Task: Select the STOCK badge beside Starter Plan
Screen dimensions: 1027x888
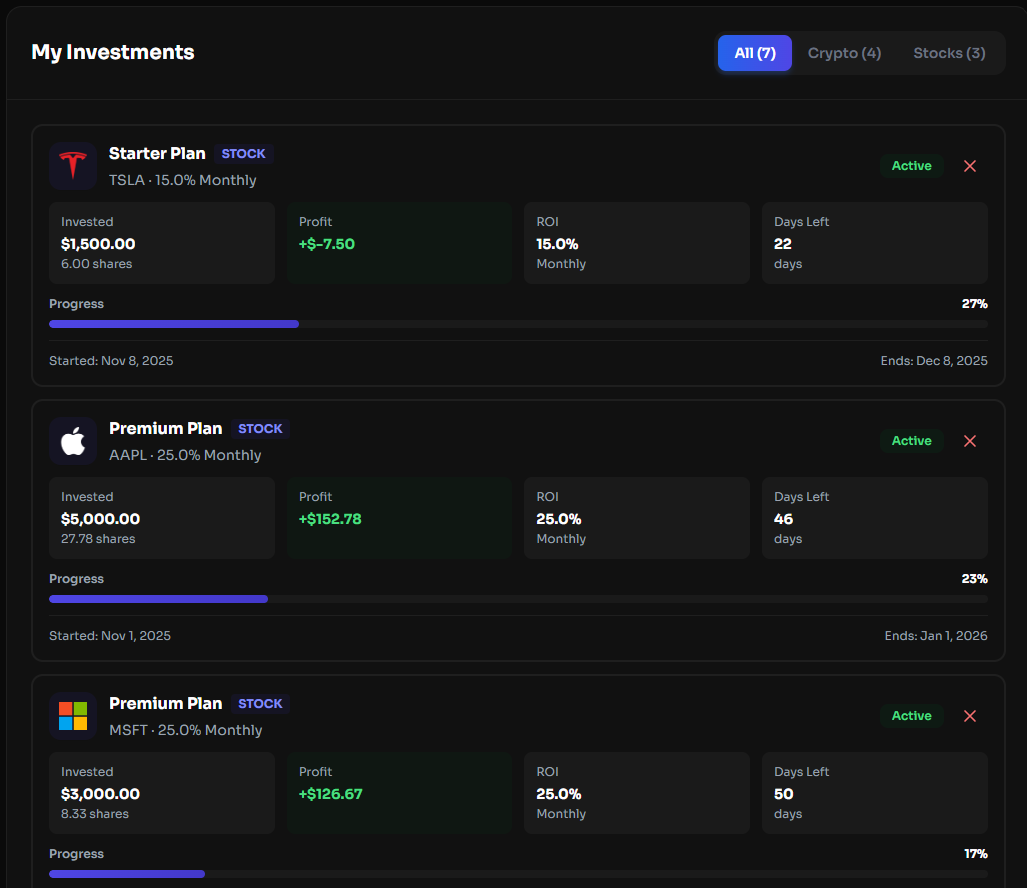Action: [x=243, y=153]
